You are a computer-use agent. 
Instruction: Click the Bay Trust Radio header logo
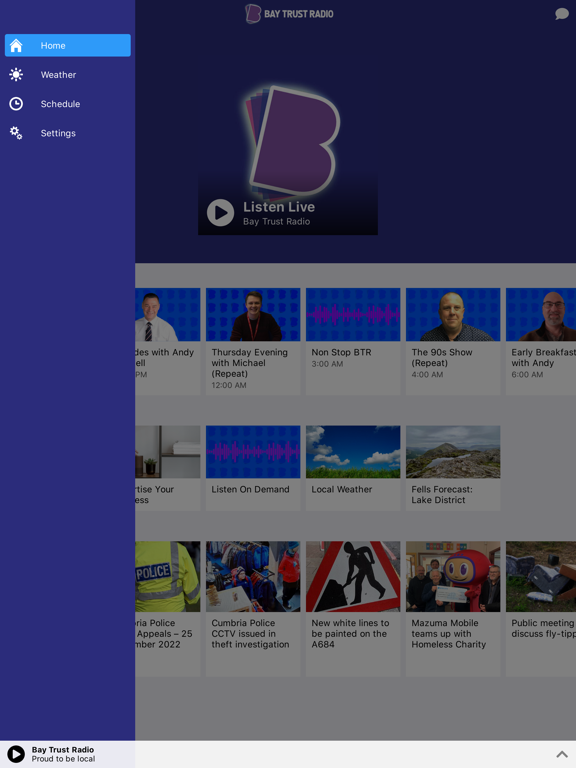click(289, 14)
